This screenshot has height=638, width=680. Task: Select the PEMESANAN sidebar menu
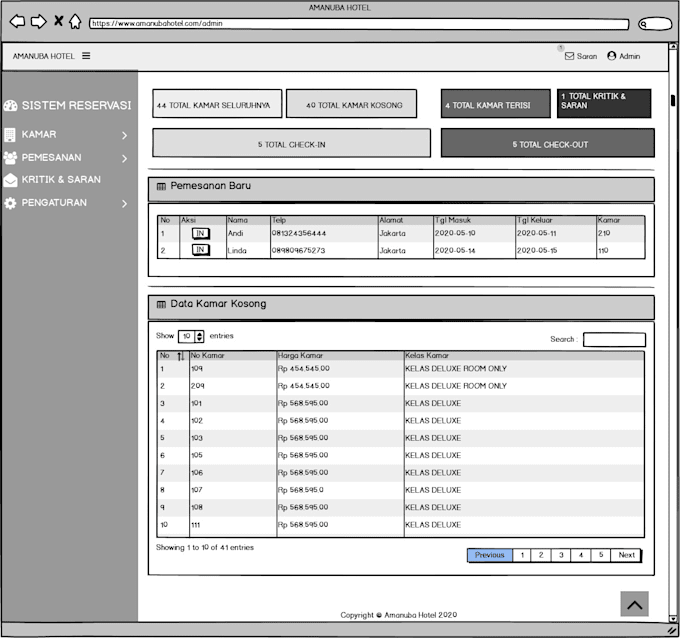click(x=52, y=157)
